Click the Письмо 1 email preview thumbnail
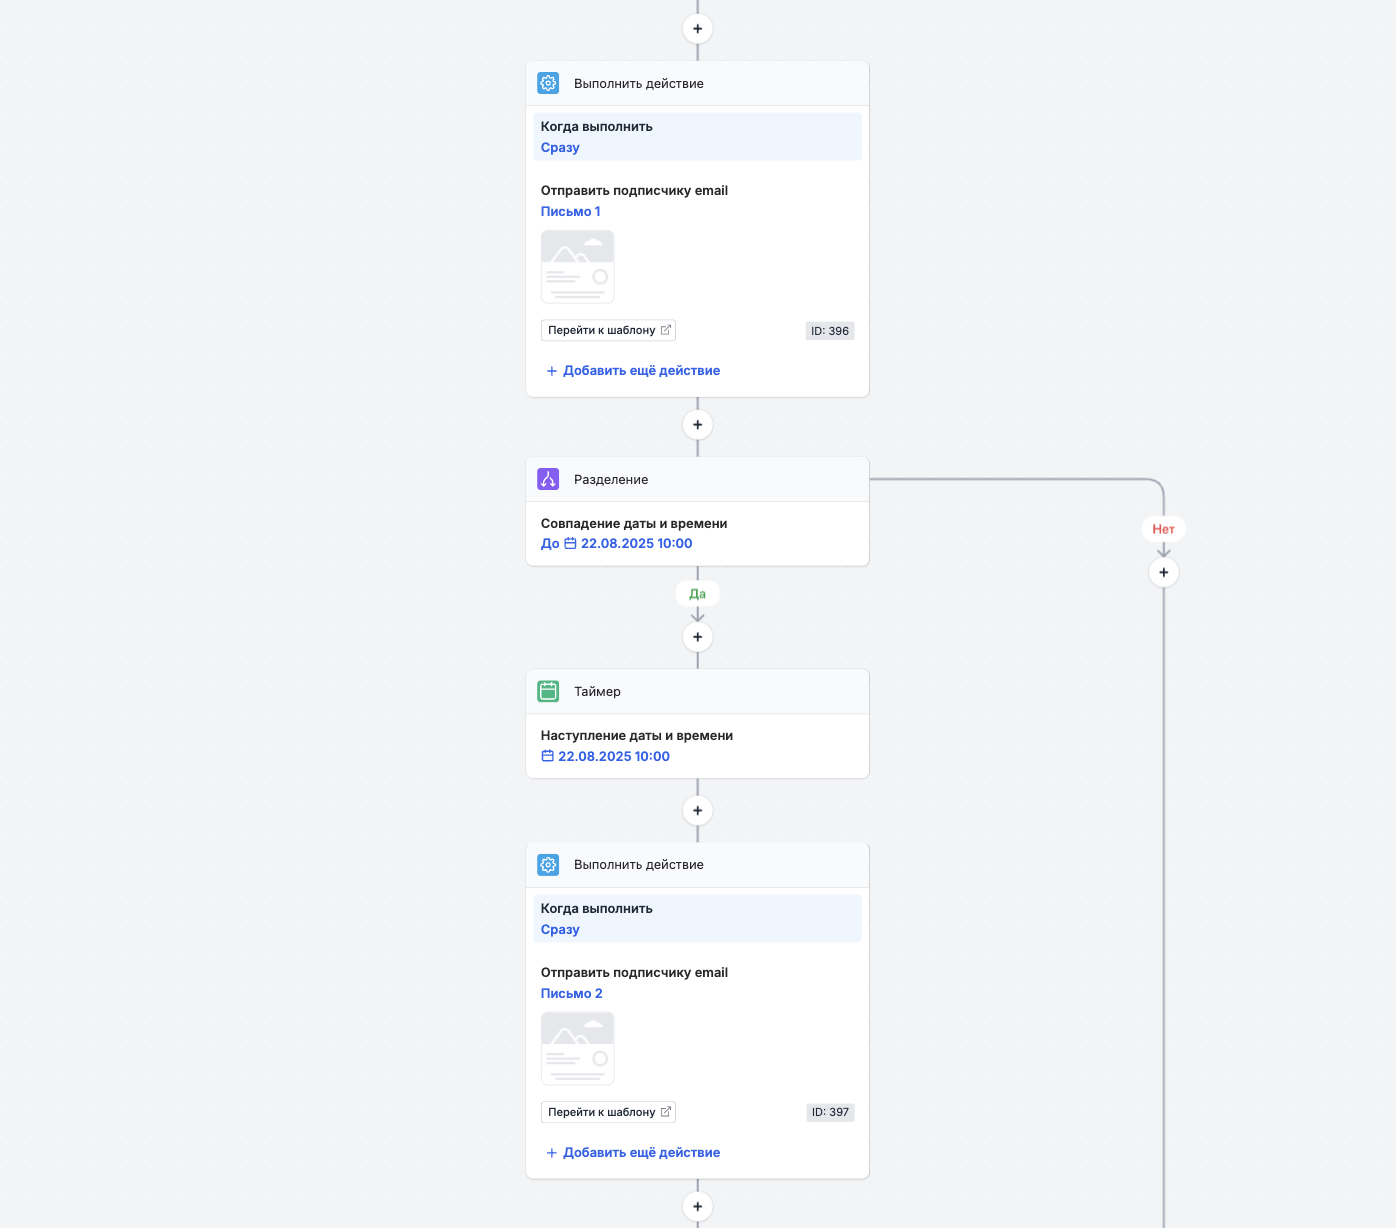The height and width of the screenshot is (1228, 1396). point(577,266)
